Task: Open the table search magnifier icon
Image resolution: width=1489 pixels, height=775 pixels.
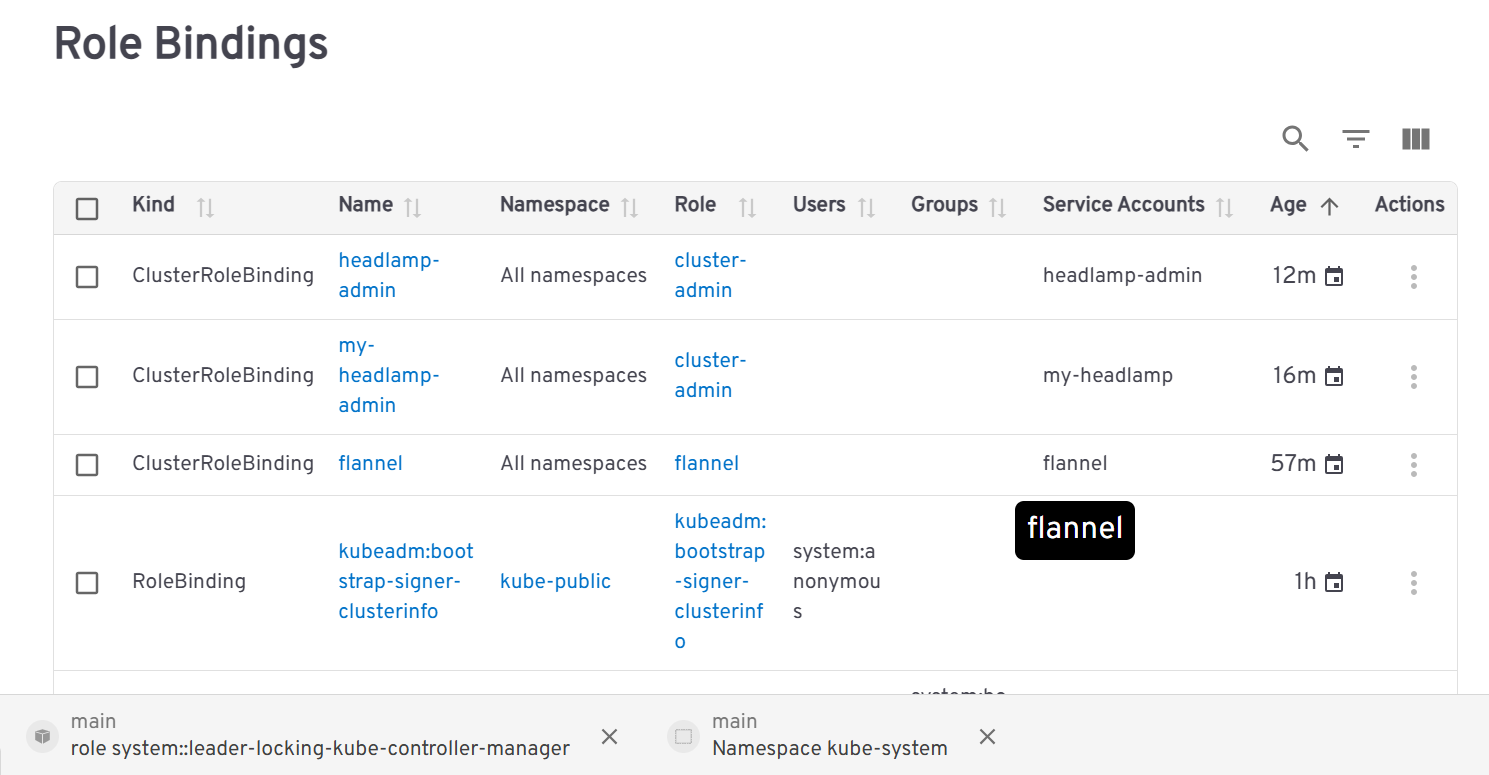Action: [1295, 139]
